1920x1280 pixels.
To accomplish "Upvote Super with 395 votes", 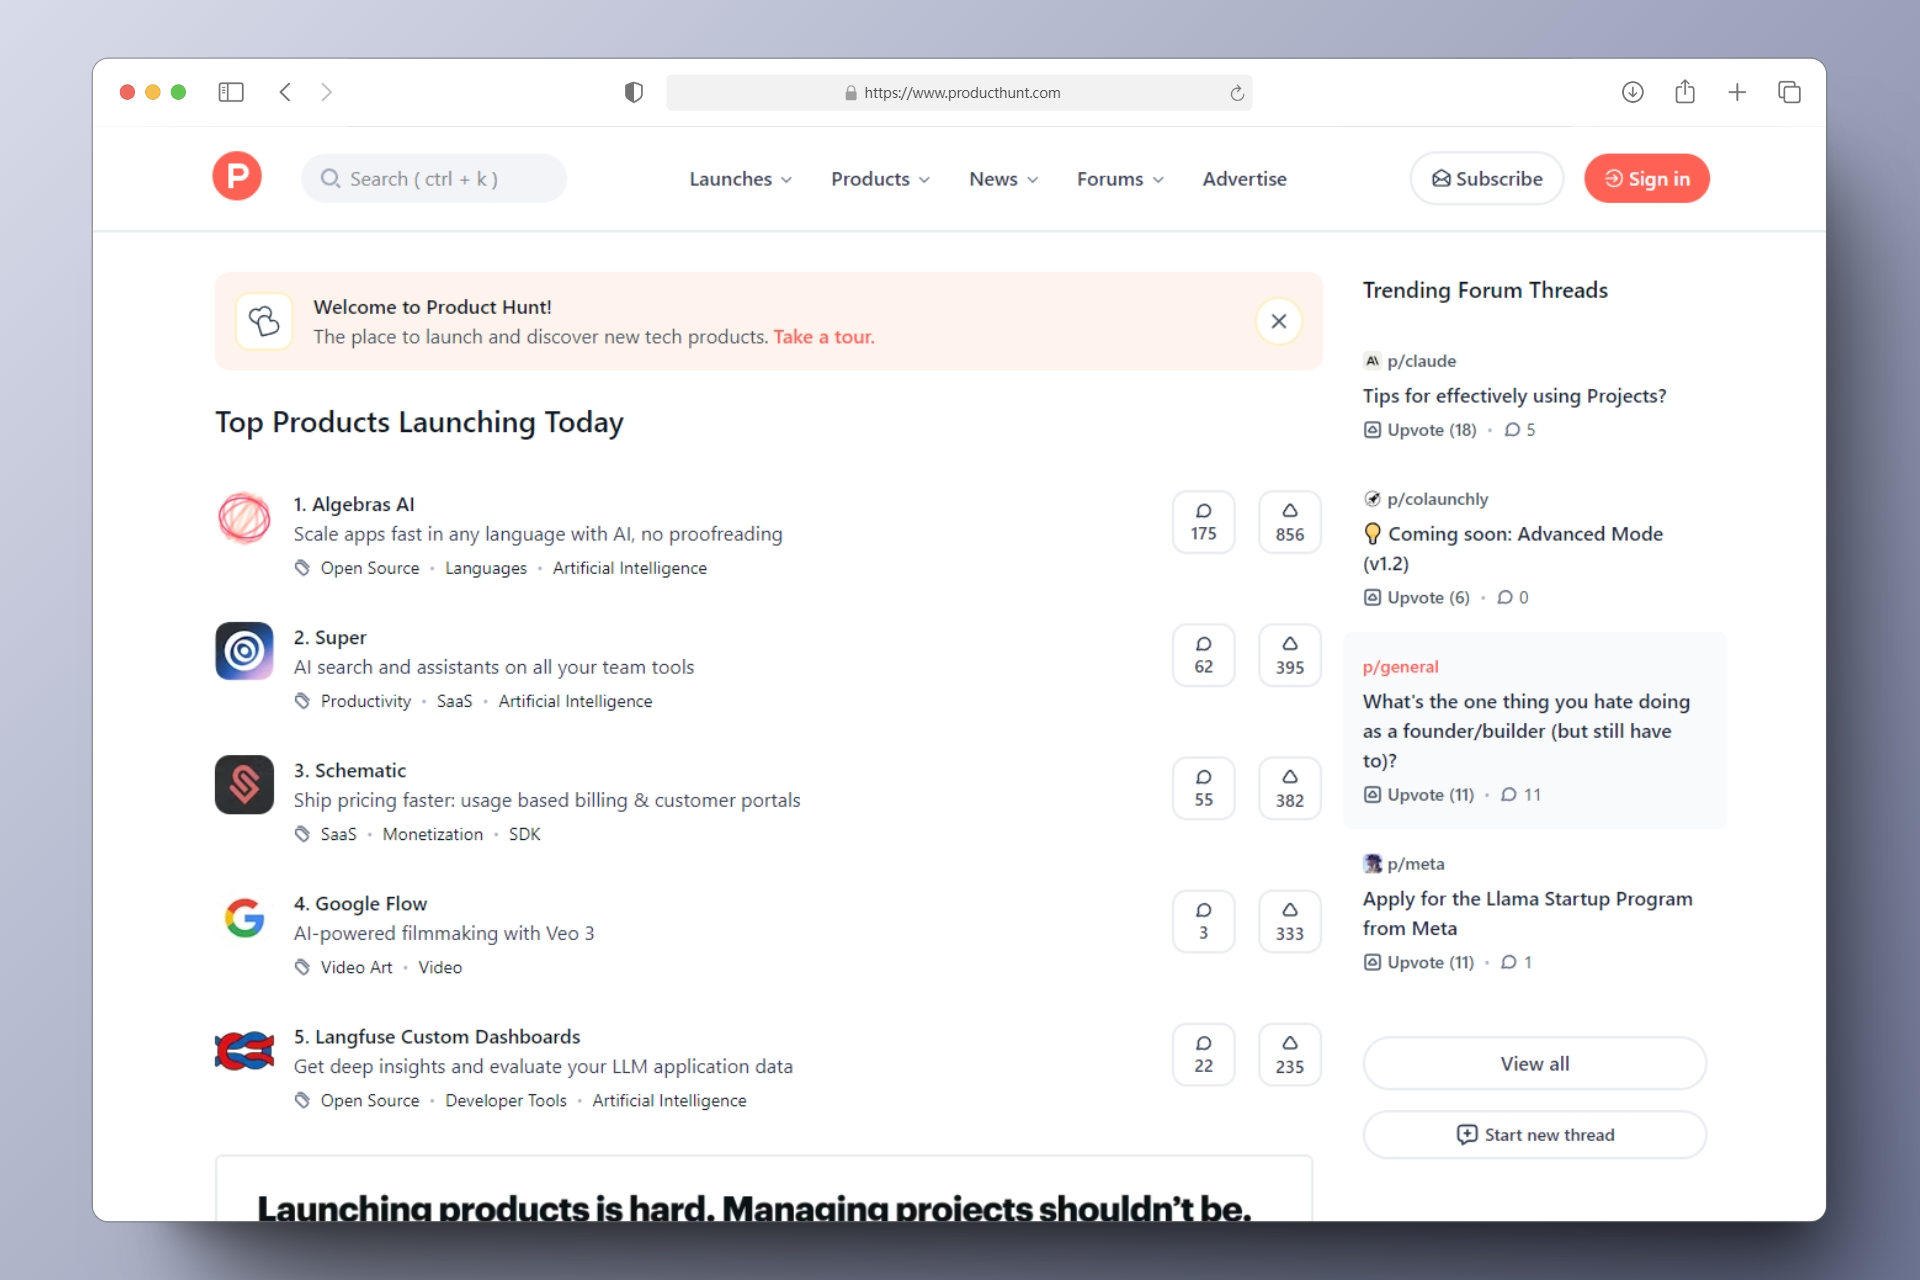I will (1289, 655).
